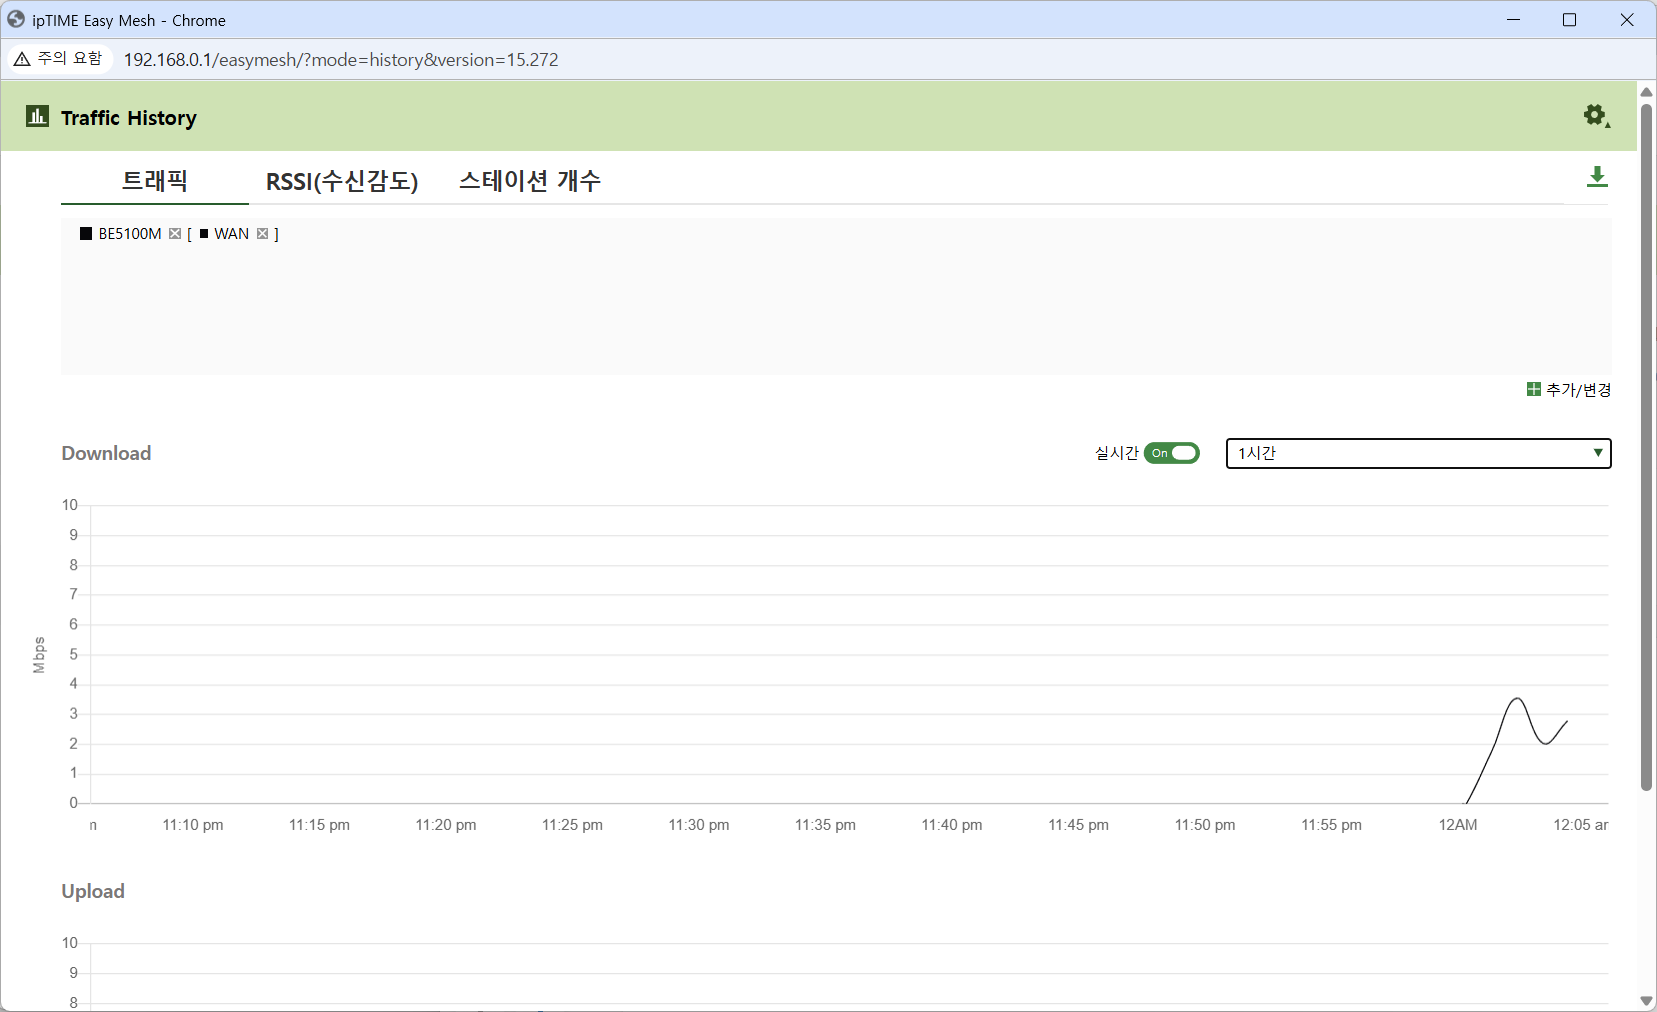
Task: Remove BE5100M with its X icon
Action: (175, 234)
